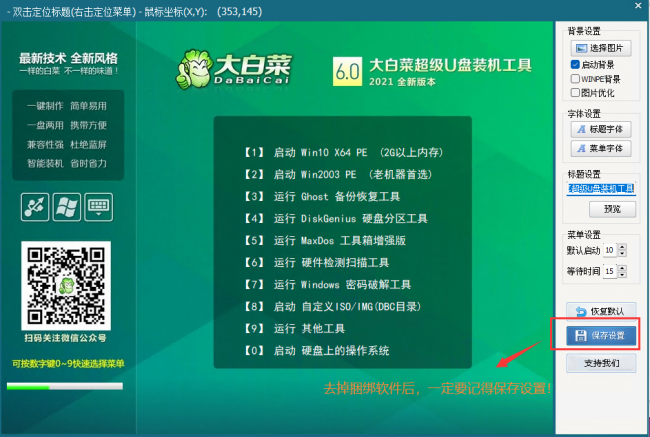The image size is (650, 437).
Task: Click the WeChat QR code image
Action: pyautogui.click(x=66, y=286)
